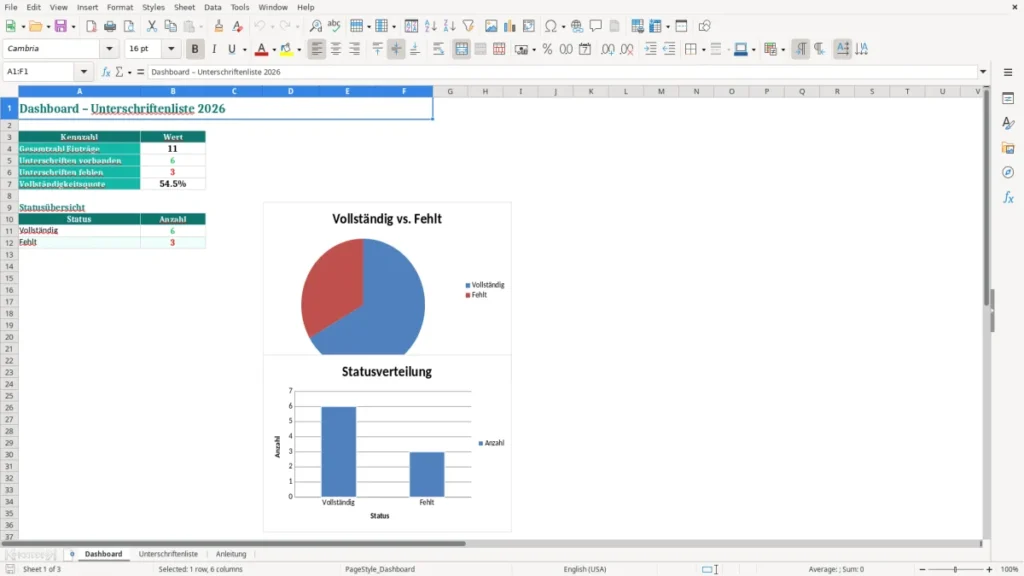Image resolution: width=1024 pixels, height=576 pixels.
Task: Apply the red font color swatch
Action: [x=261, y=49]
